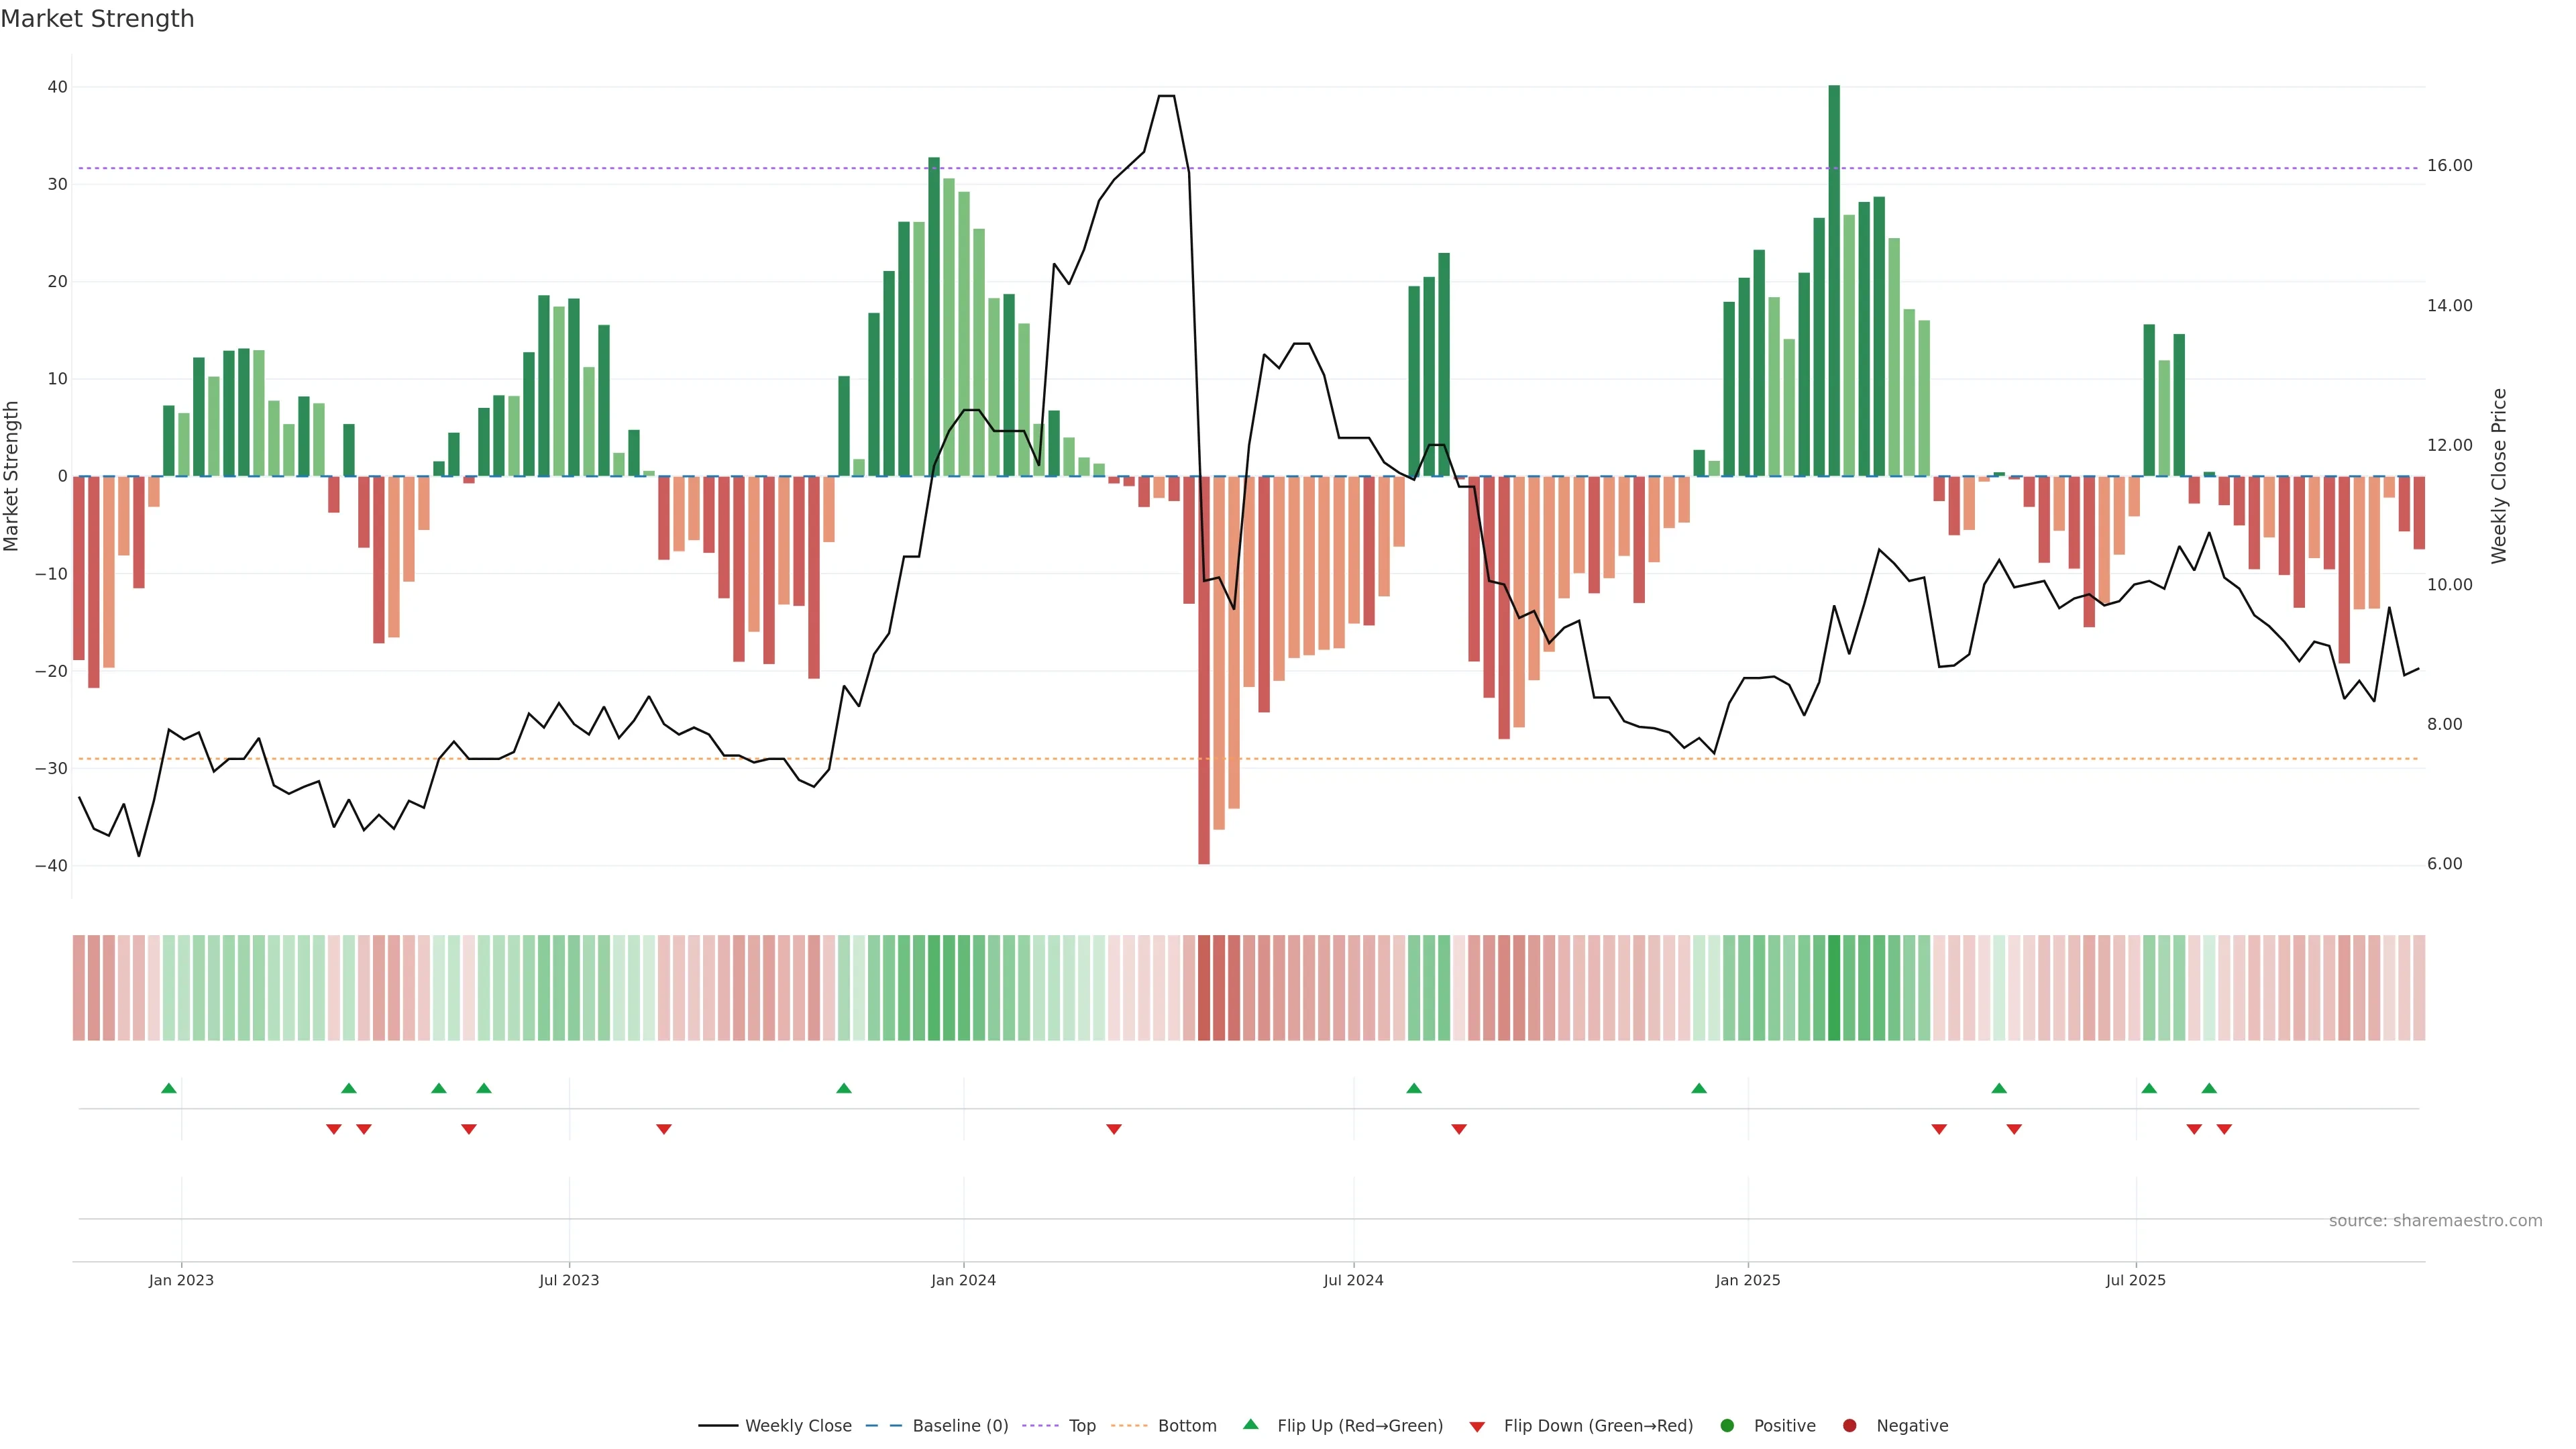Click the Jul 2025 x-axis label
Viewport: 2576px width, 1449px height.
pos(2135,1280)
